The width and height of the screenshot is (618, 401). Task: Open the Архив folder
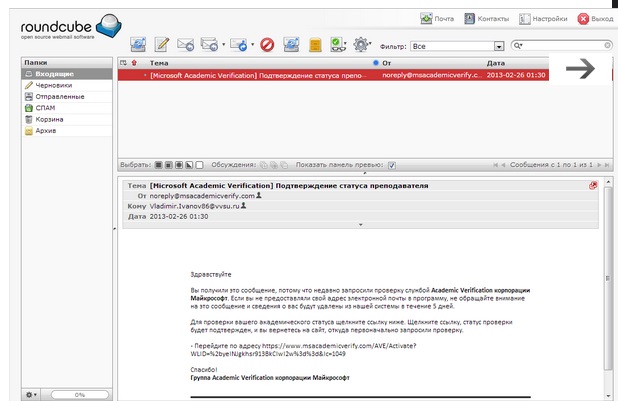[67, 131]
